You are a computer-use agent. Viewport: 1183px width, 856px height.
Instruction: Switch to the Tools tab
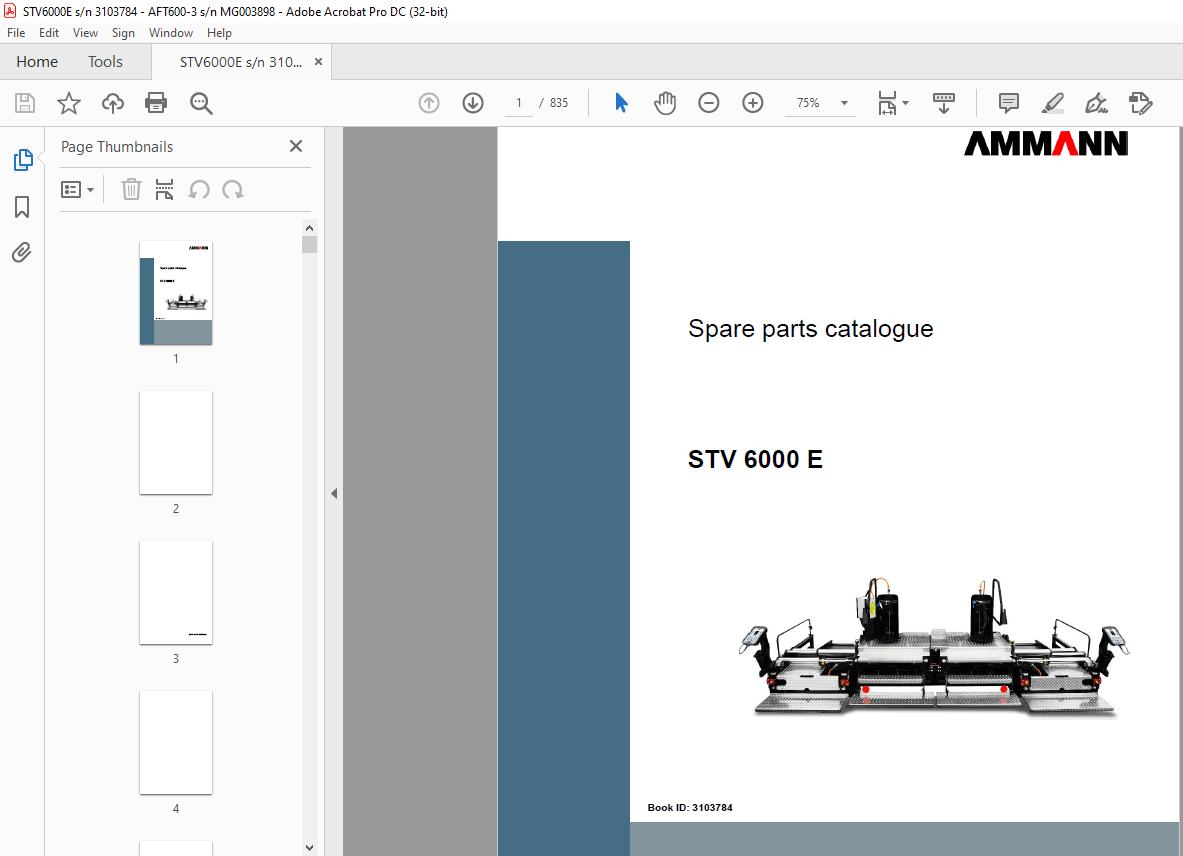pyautogui.click(x=105, y=62)
